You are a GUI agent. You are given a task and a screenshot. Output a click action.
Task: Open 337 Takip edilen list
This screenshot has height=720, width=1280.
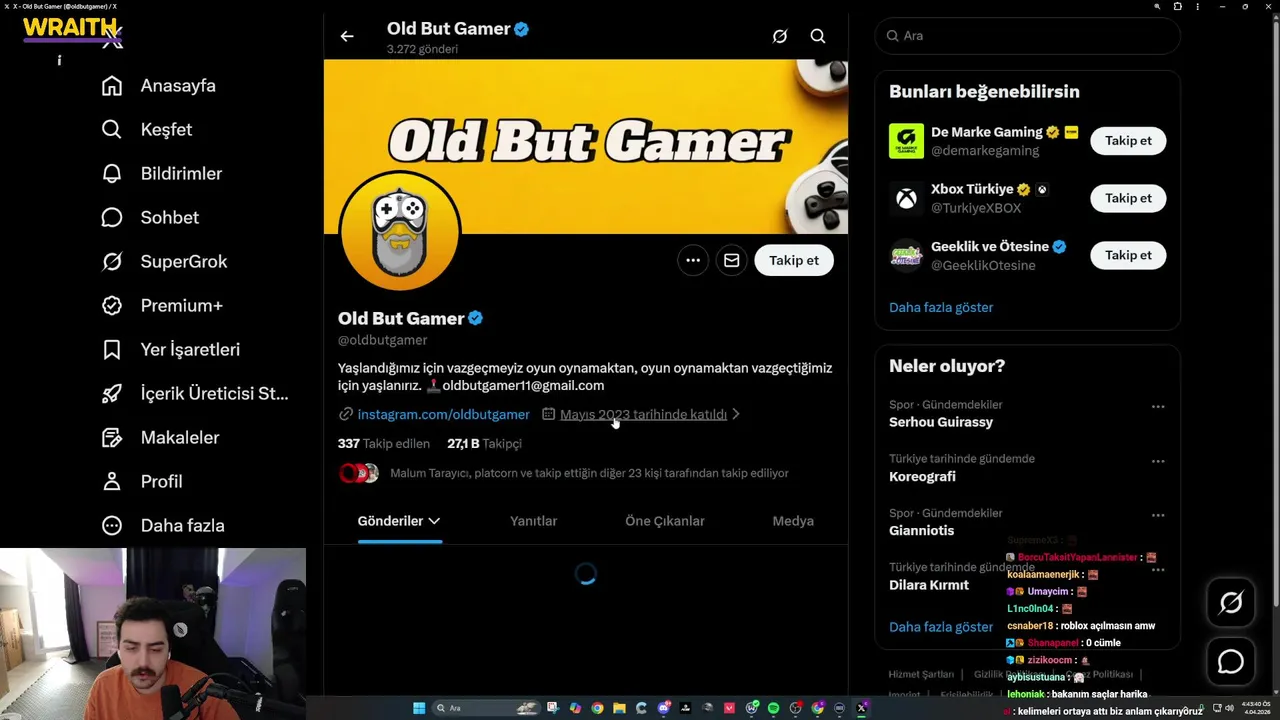[384, 443]
